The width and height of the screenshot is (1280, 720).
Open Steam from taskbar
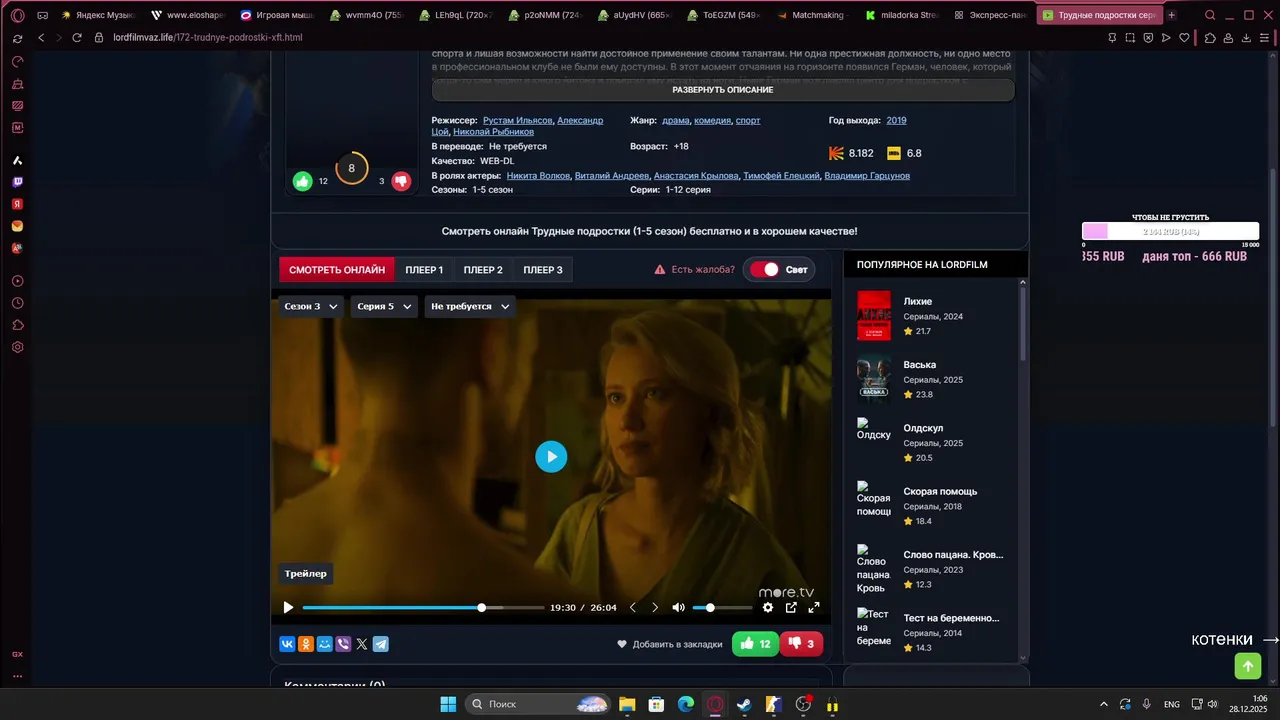pyautogui.click(x=744, y=704)
